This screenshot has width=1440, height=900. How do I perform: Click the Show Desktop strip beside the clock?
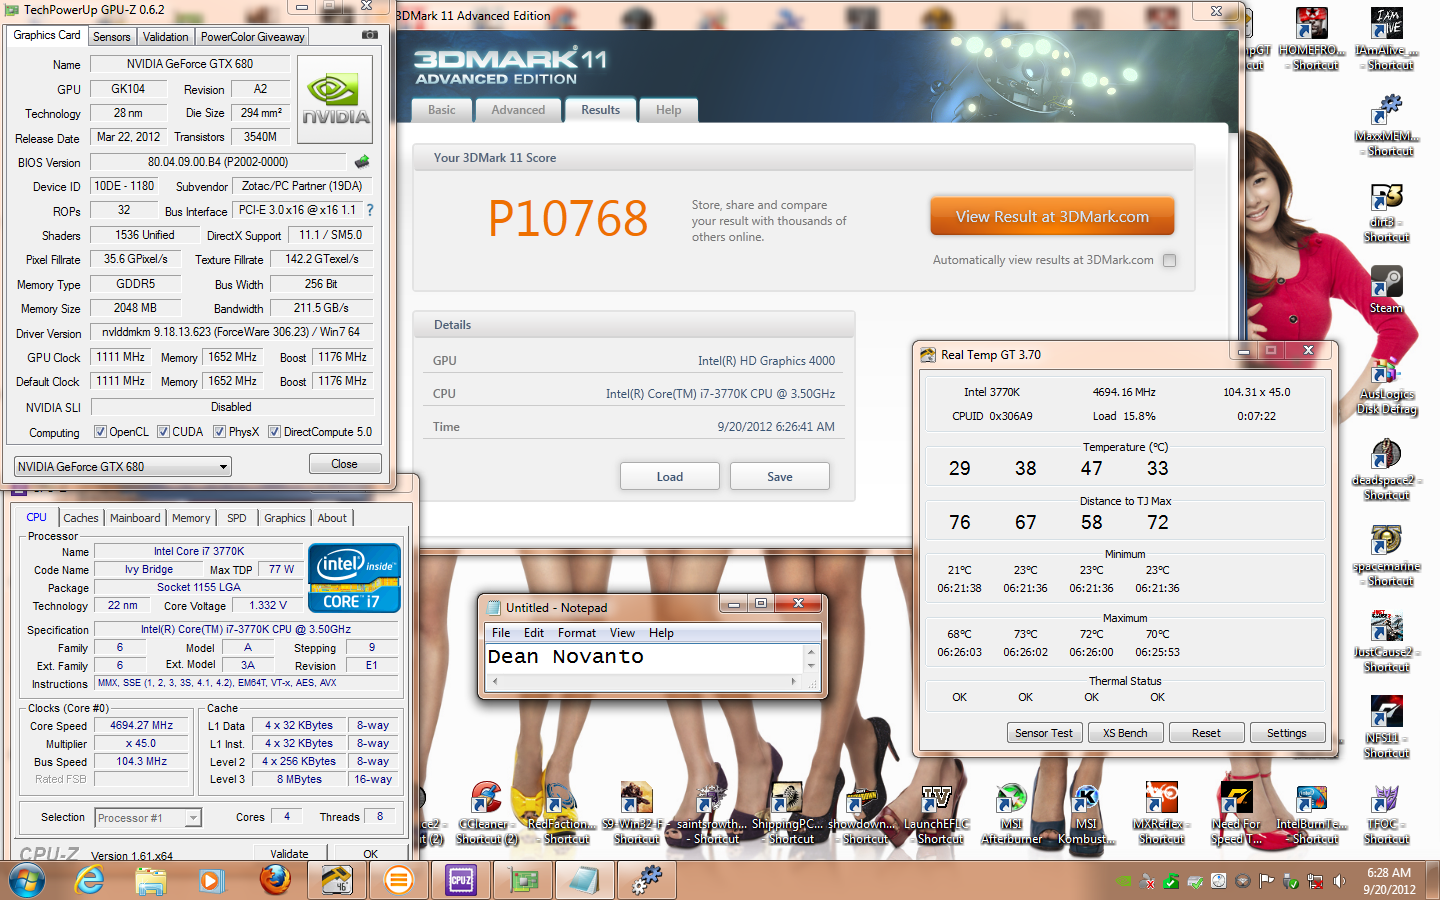click(1434, 880)
